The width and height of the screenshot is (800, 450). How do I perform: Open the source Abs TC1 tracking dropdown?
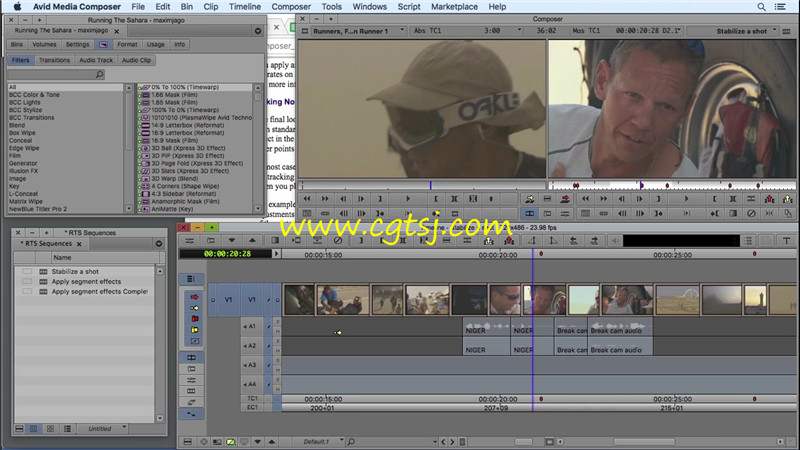click(468, 31)
